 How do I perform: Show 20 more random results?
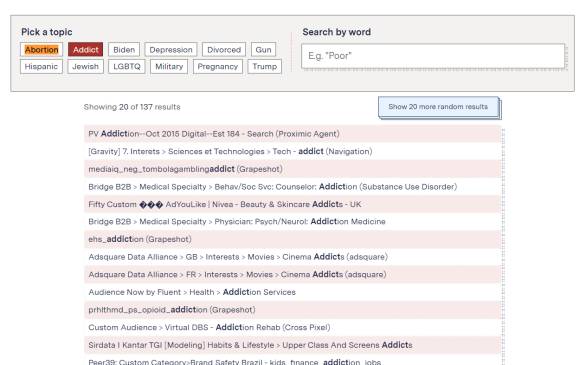(438, 107)
